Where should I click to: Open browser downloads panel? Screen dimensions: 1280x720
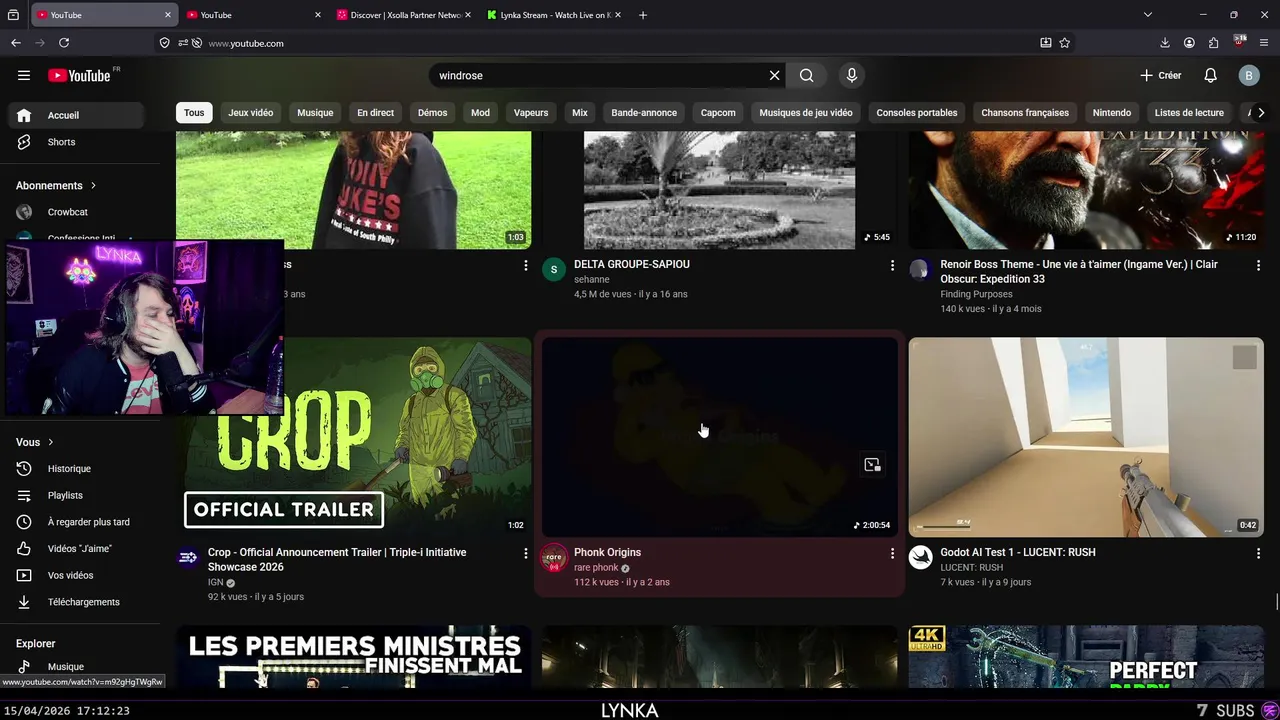click(x=1165, y=43)
